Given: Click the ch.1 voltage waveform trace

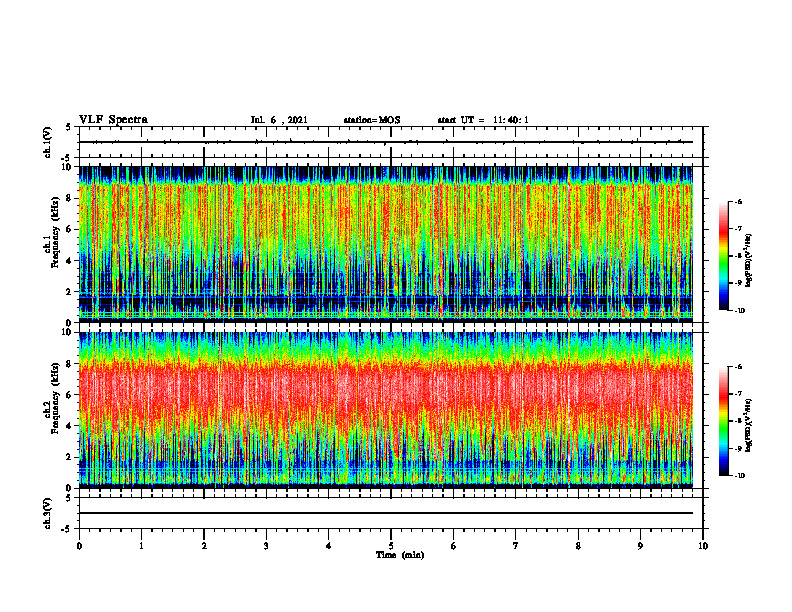Looking at the screenshot, I should coord(386,142).
